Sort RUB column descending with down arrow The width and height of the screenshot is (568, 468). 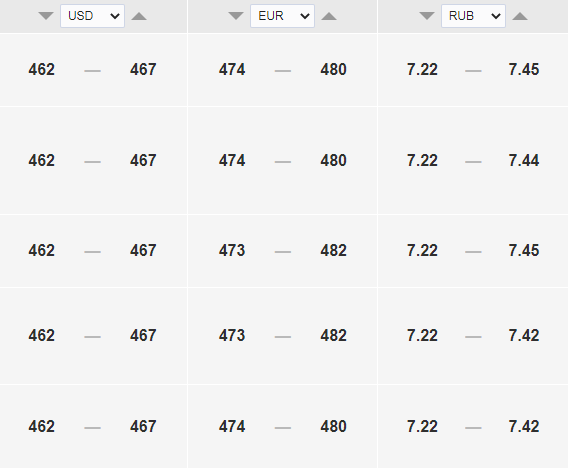point(427,16)
